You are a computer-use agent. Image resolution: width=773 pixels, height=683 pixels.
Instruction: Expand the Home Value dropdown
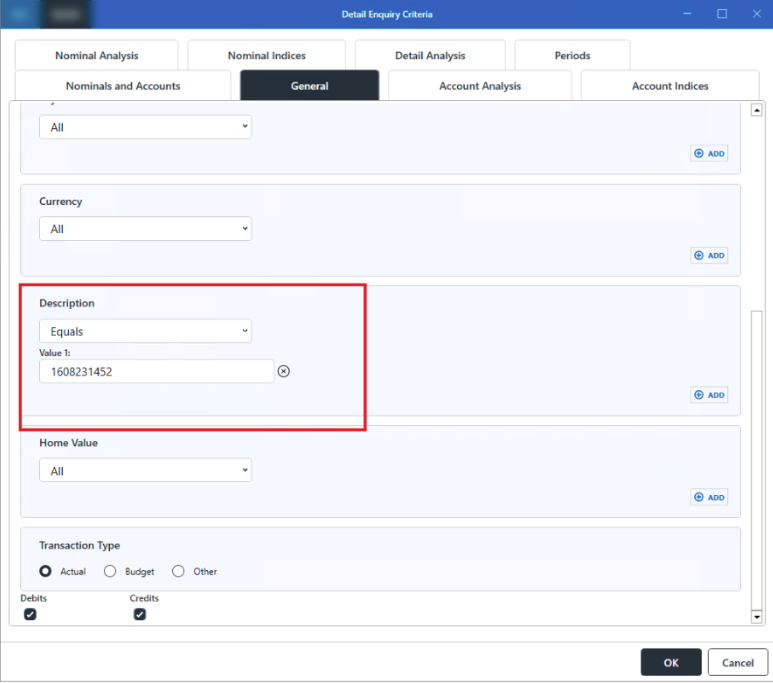pos(145,471)
